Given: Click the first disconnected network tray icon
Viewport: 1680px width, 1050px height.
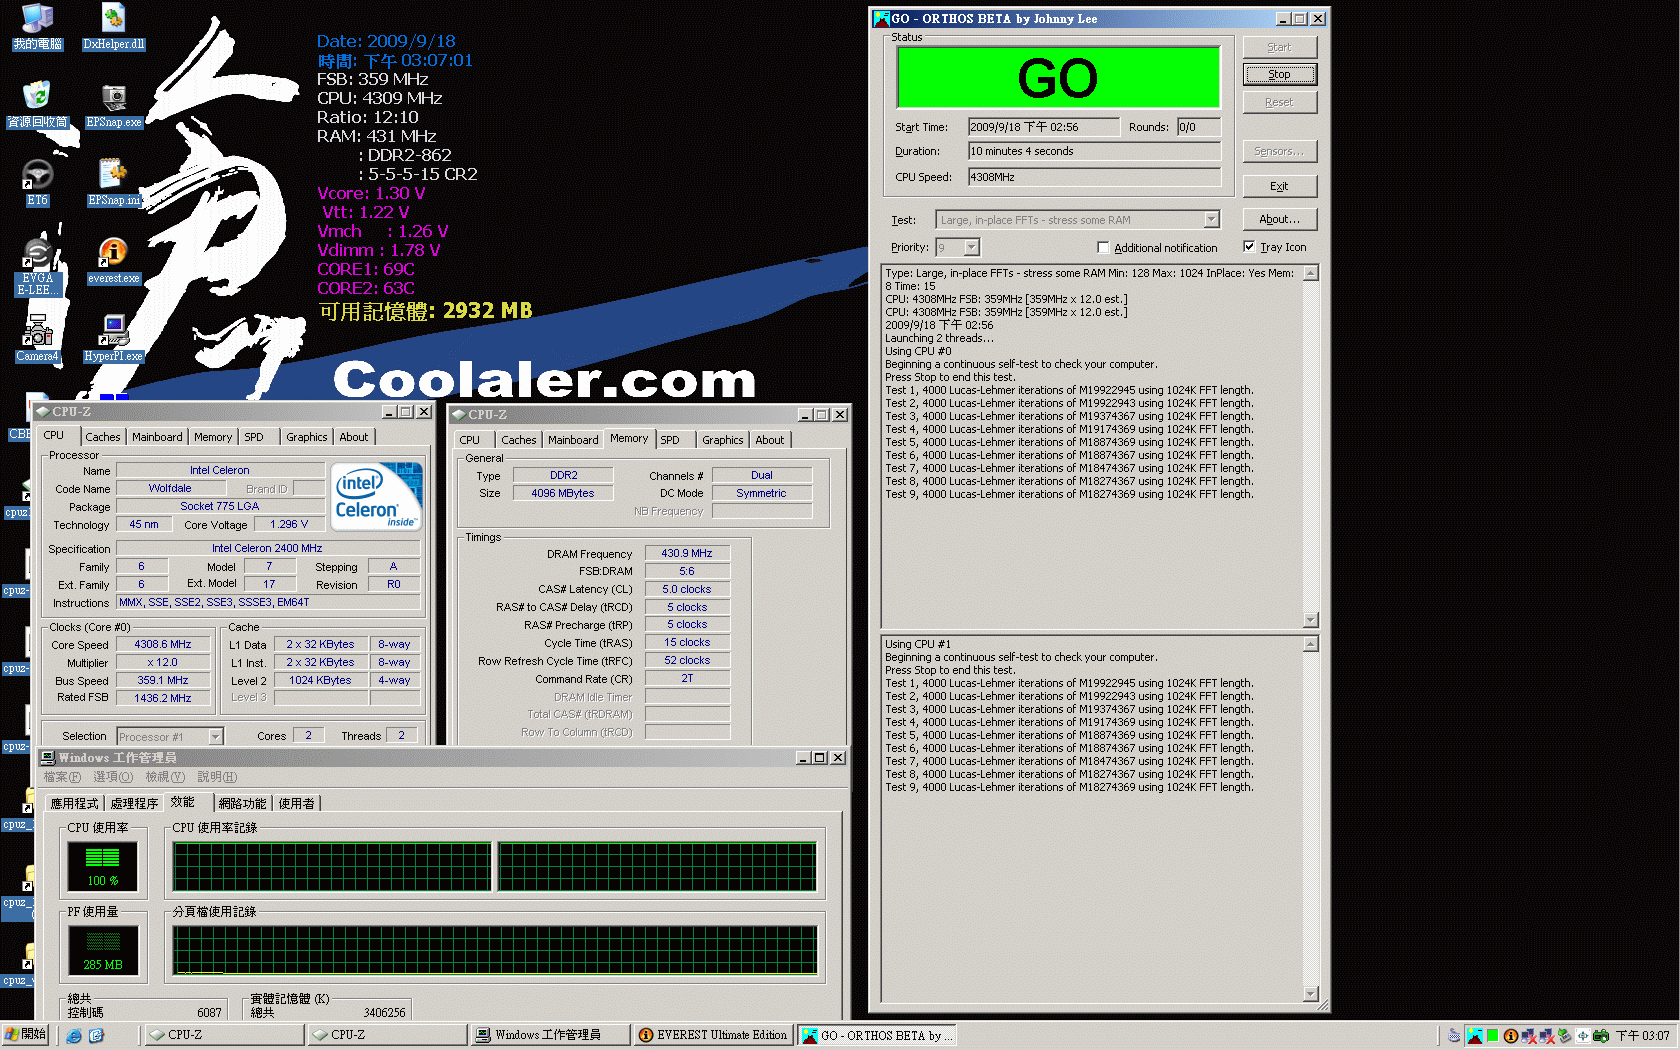Looking at the screenshot, I should (1529, 1036).
